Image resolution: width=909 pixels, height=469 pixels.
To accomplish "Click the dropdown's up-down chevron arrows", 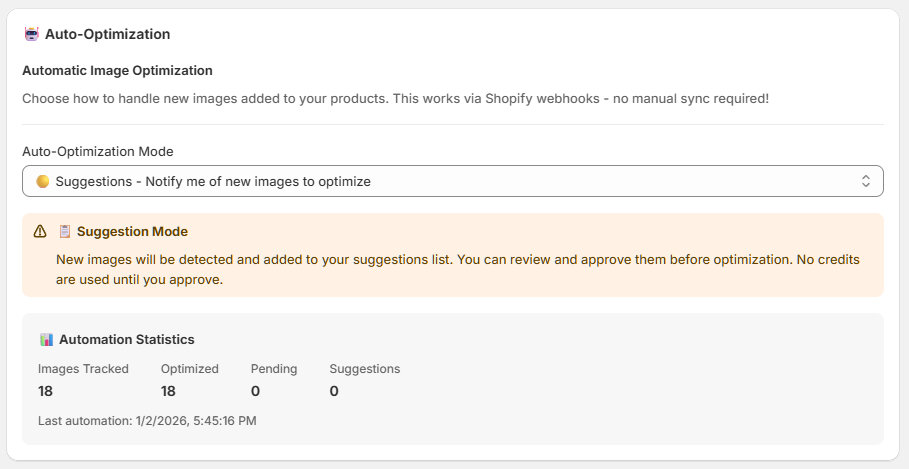I will click(866, 181).
